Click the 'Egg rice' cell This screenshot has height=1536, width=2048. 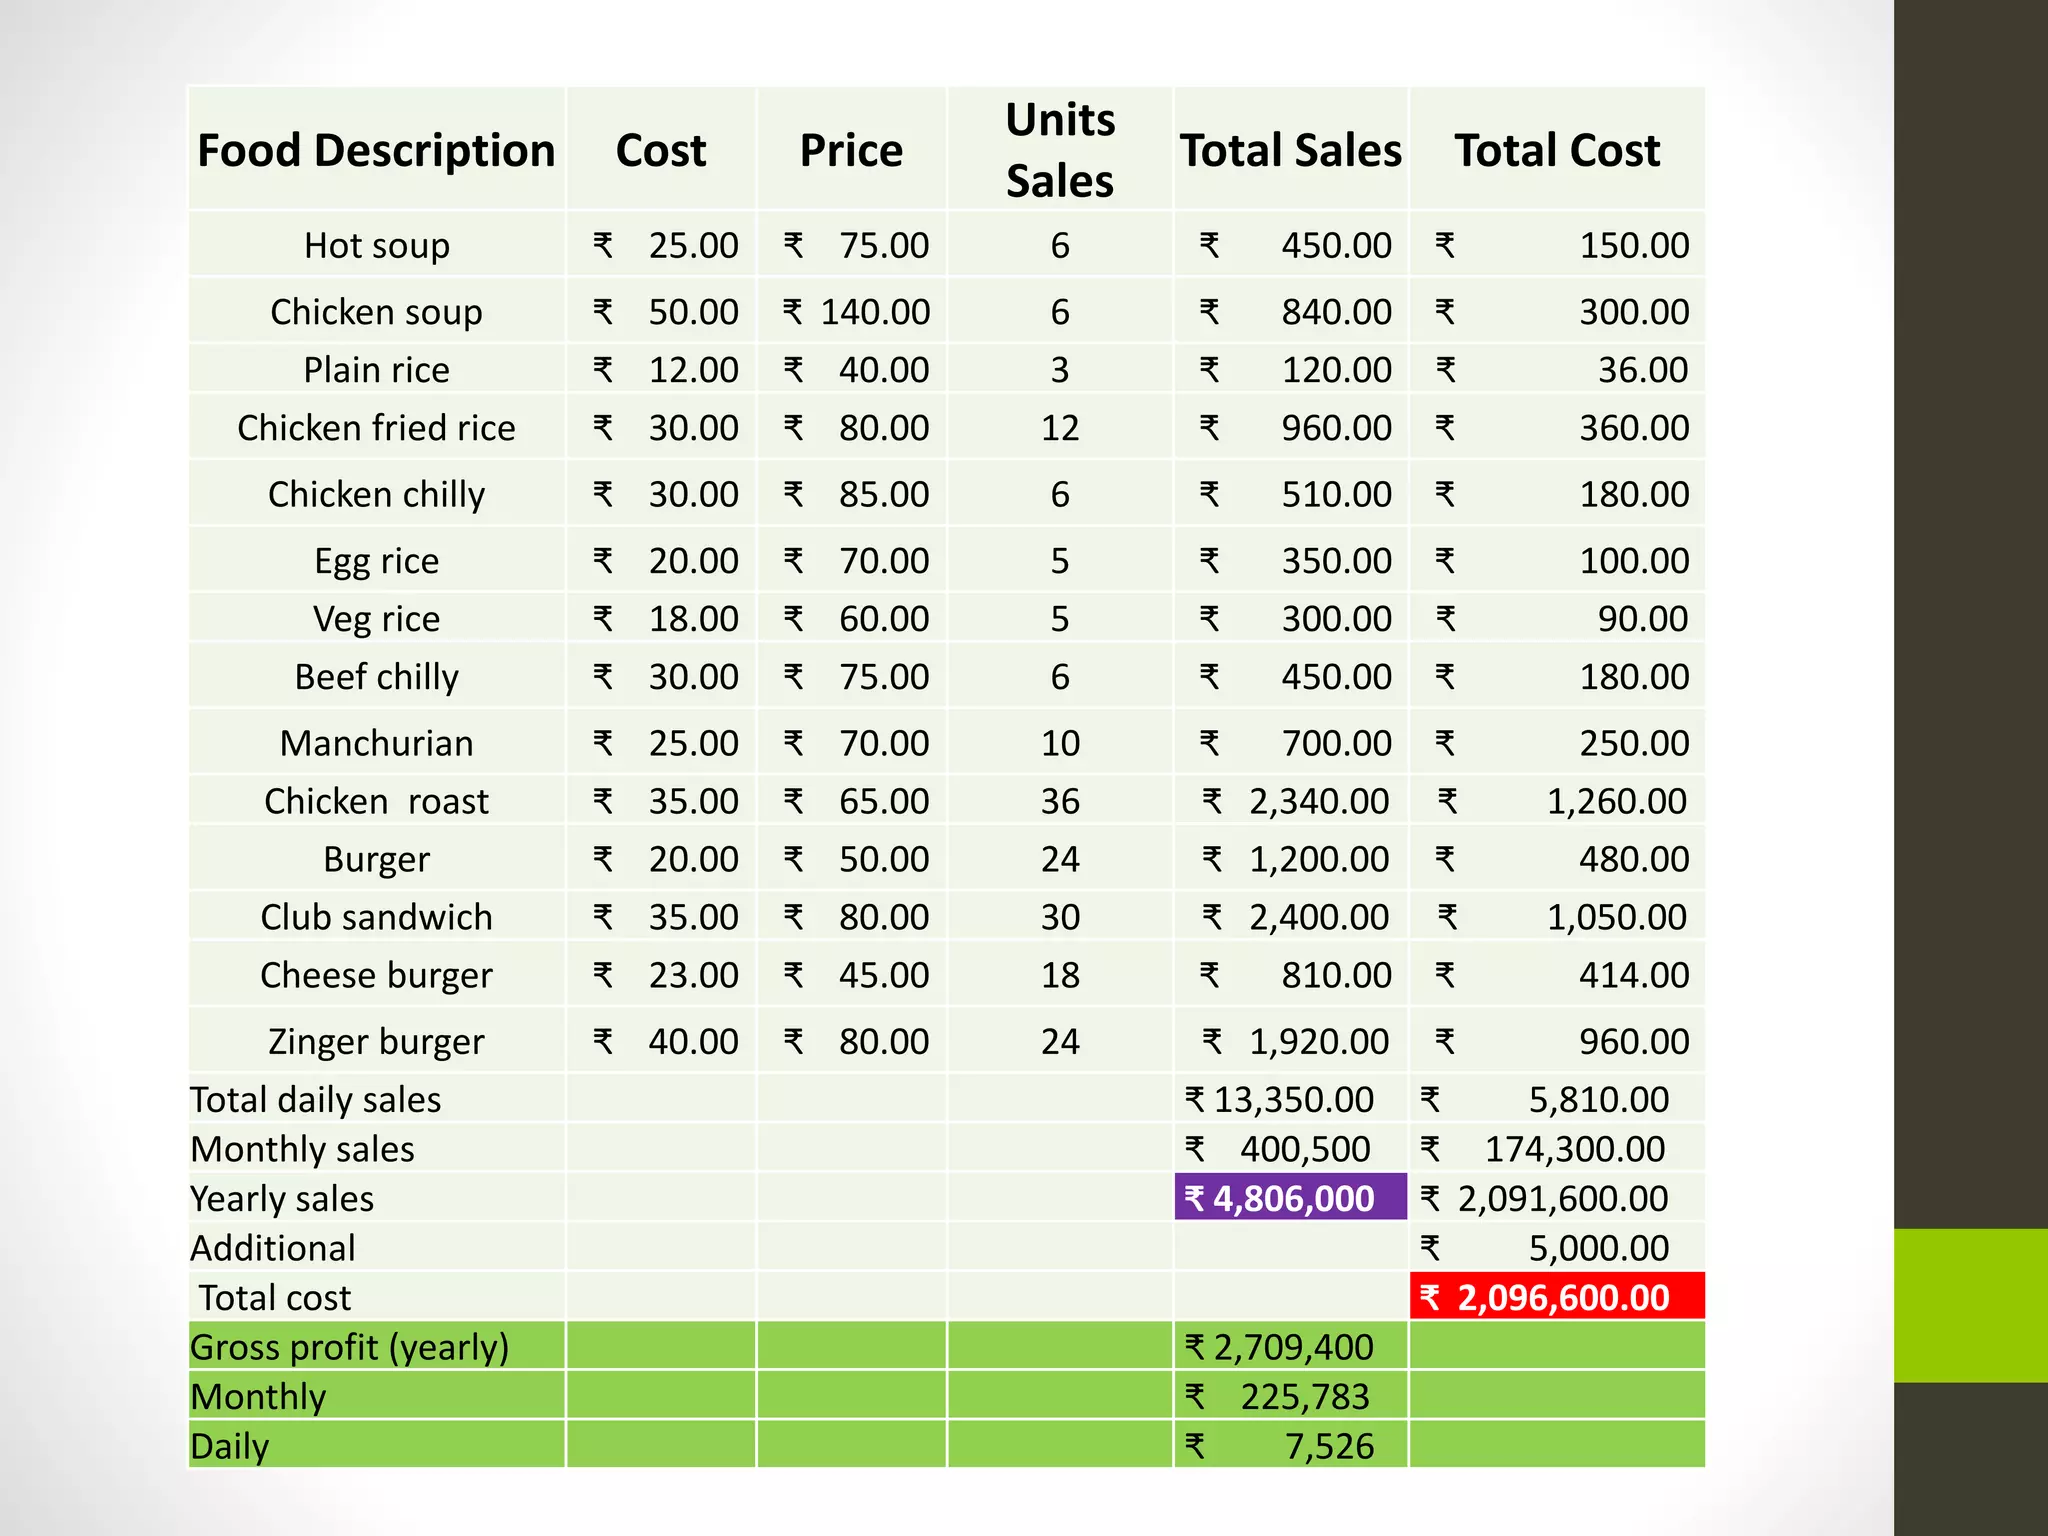pyautogui.click(x=377, y=561)
